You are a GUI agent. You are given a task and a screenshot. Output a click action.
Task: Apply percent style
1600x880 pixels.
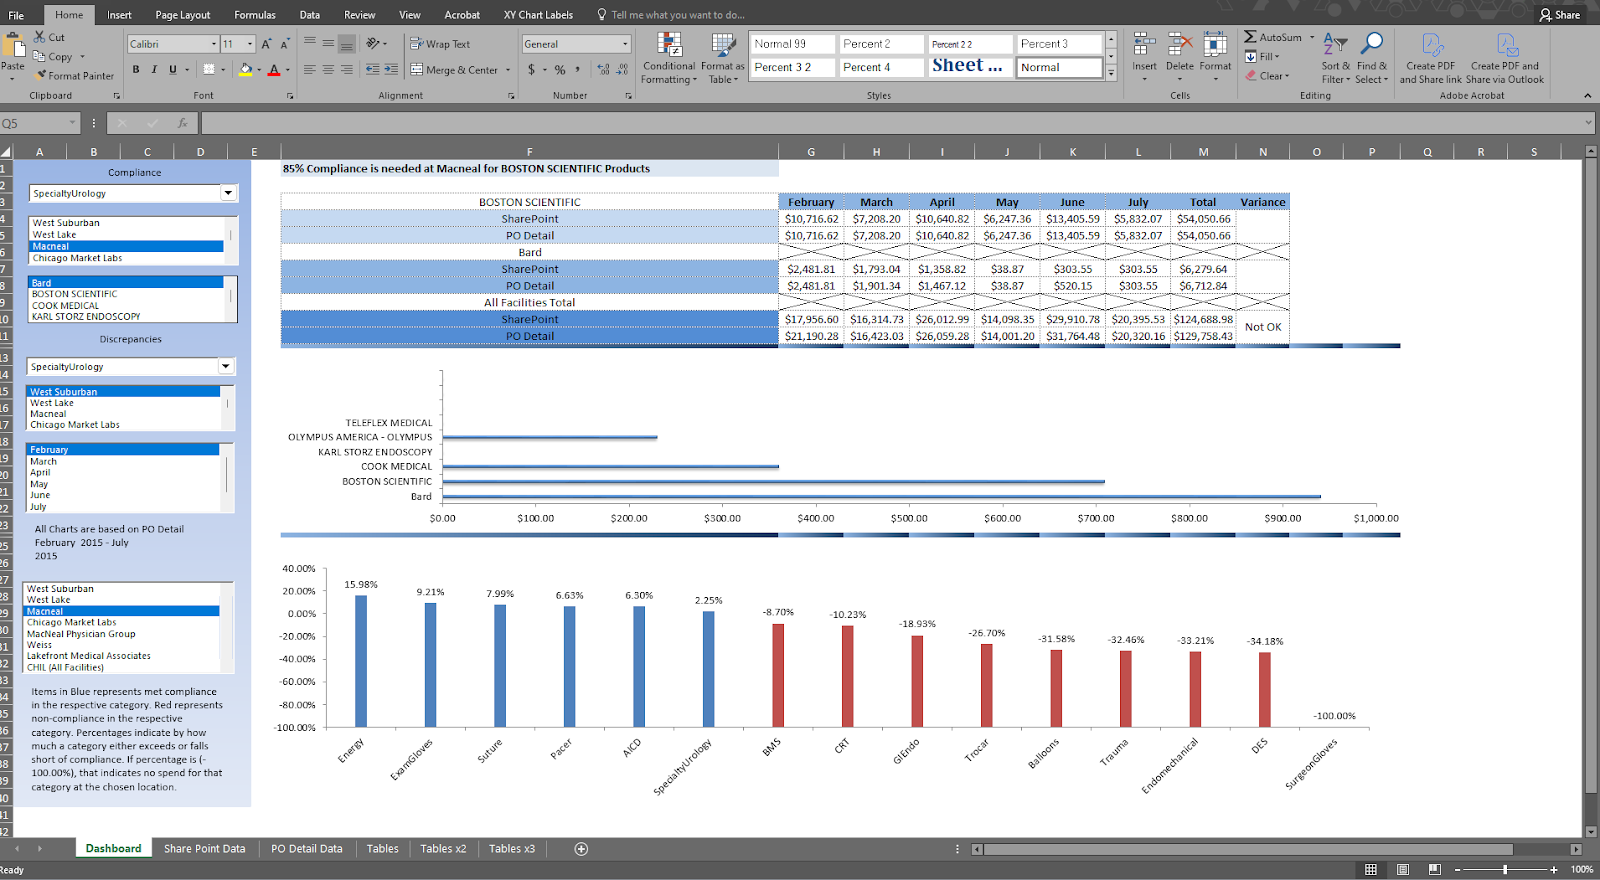[x=560, y=70]
